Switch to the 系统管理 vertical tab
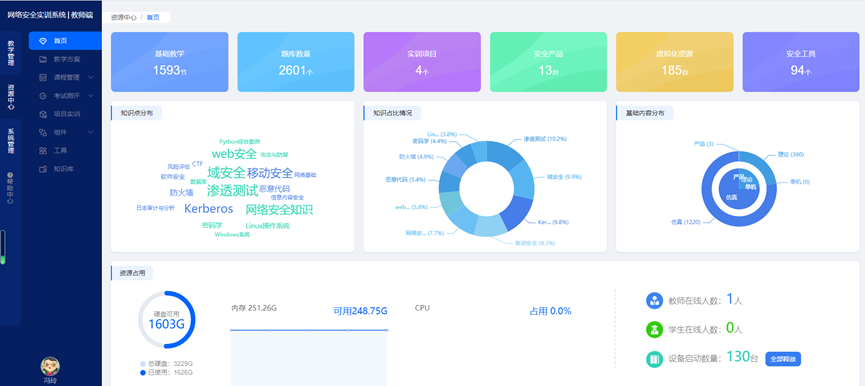This screenshot has height=386, width=865. point(10,141)
